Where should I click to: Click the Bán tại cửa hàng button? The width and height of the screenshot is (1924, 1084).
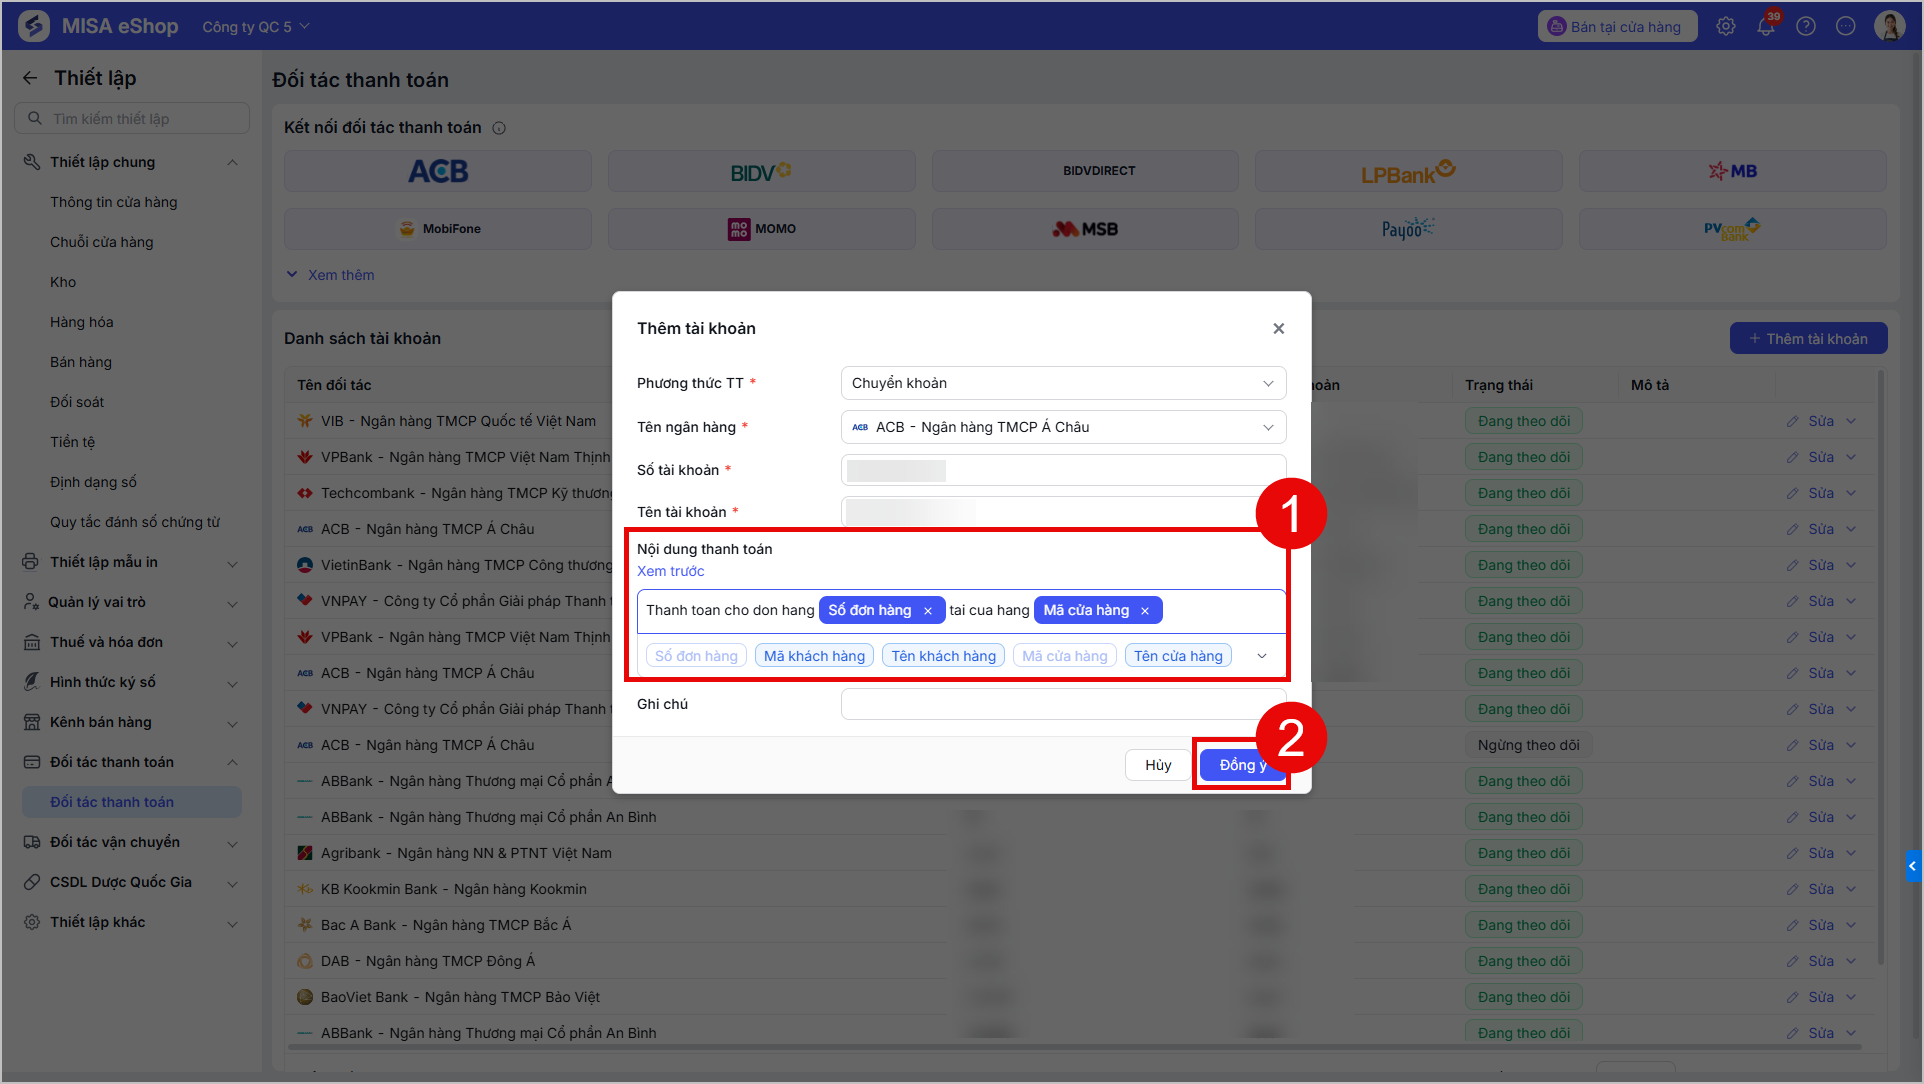[1617, 27]
